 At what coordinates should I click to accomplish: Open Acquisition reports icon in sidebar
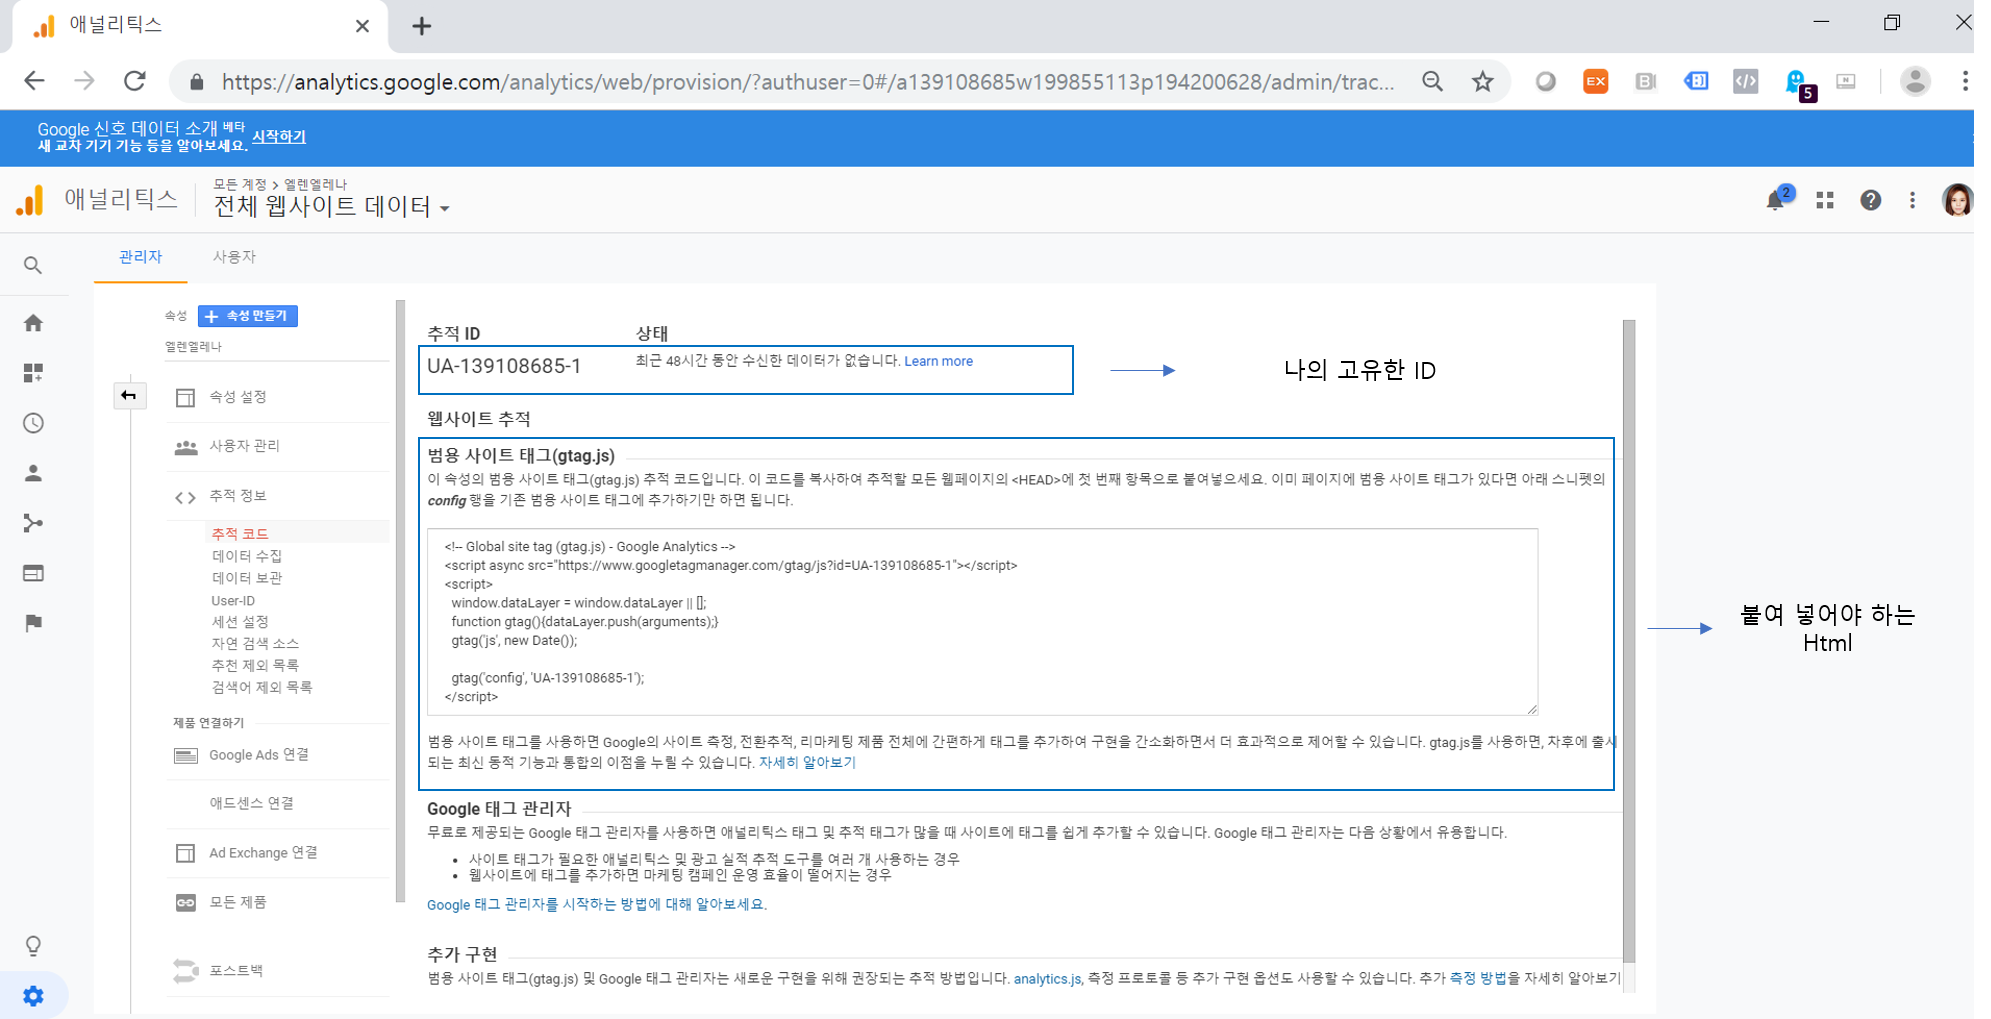(33, 523)
